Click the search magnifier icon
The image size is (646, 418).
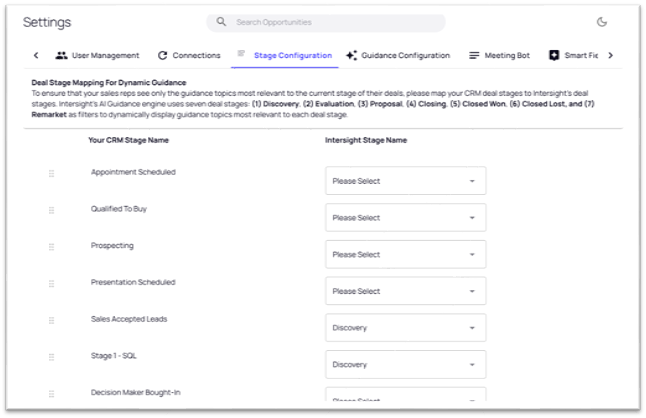click(x=221, y=21)
